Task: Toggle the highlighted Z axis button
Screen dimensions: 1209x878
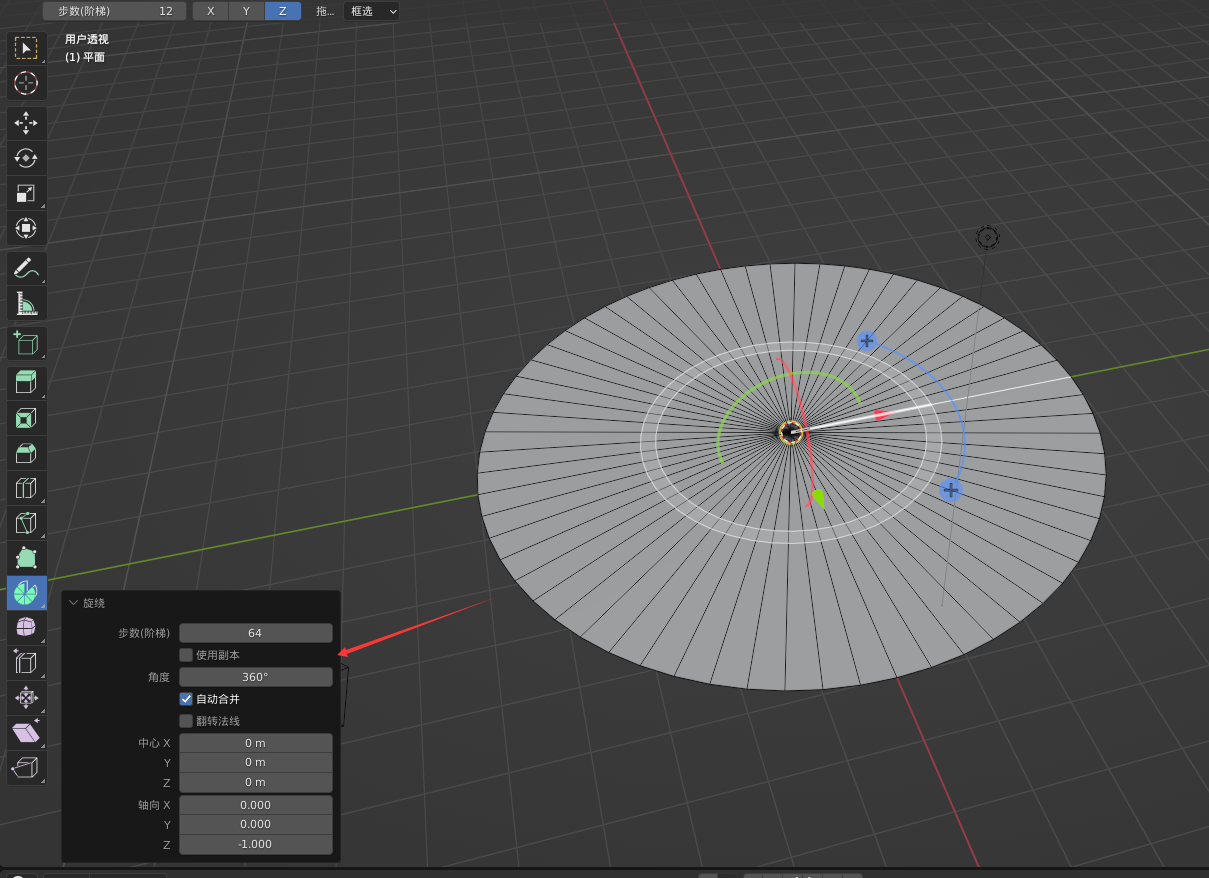Action: (283, 11)
